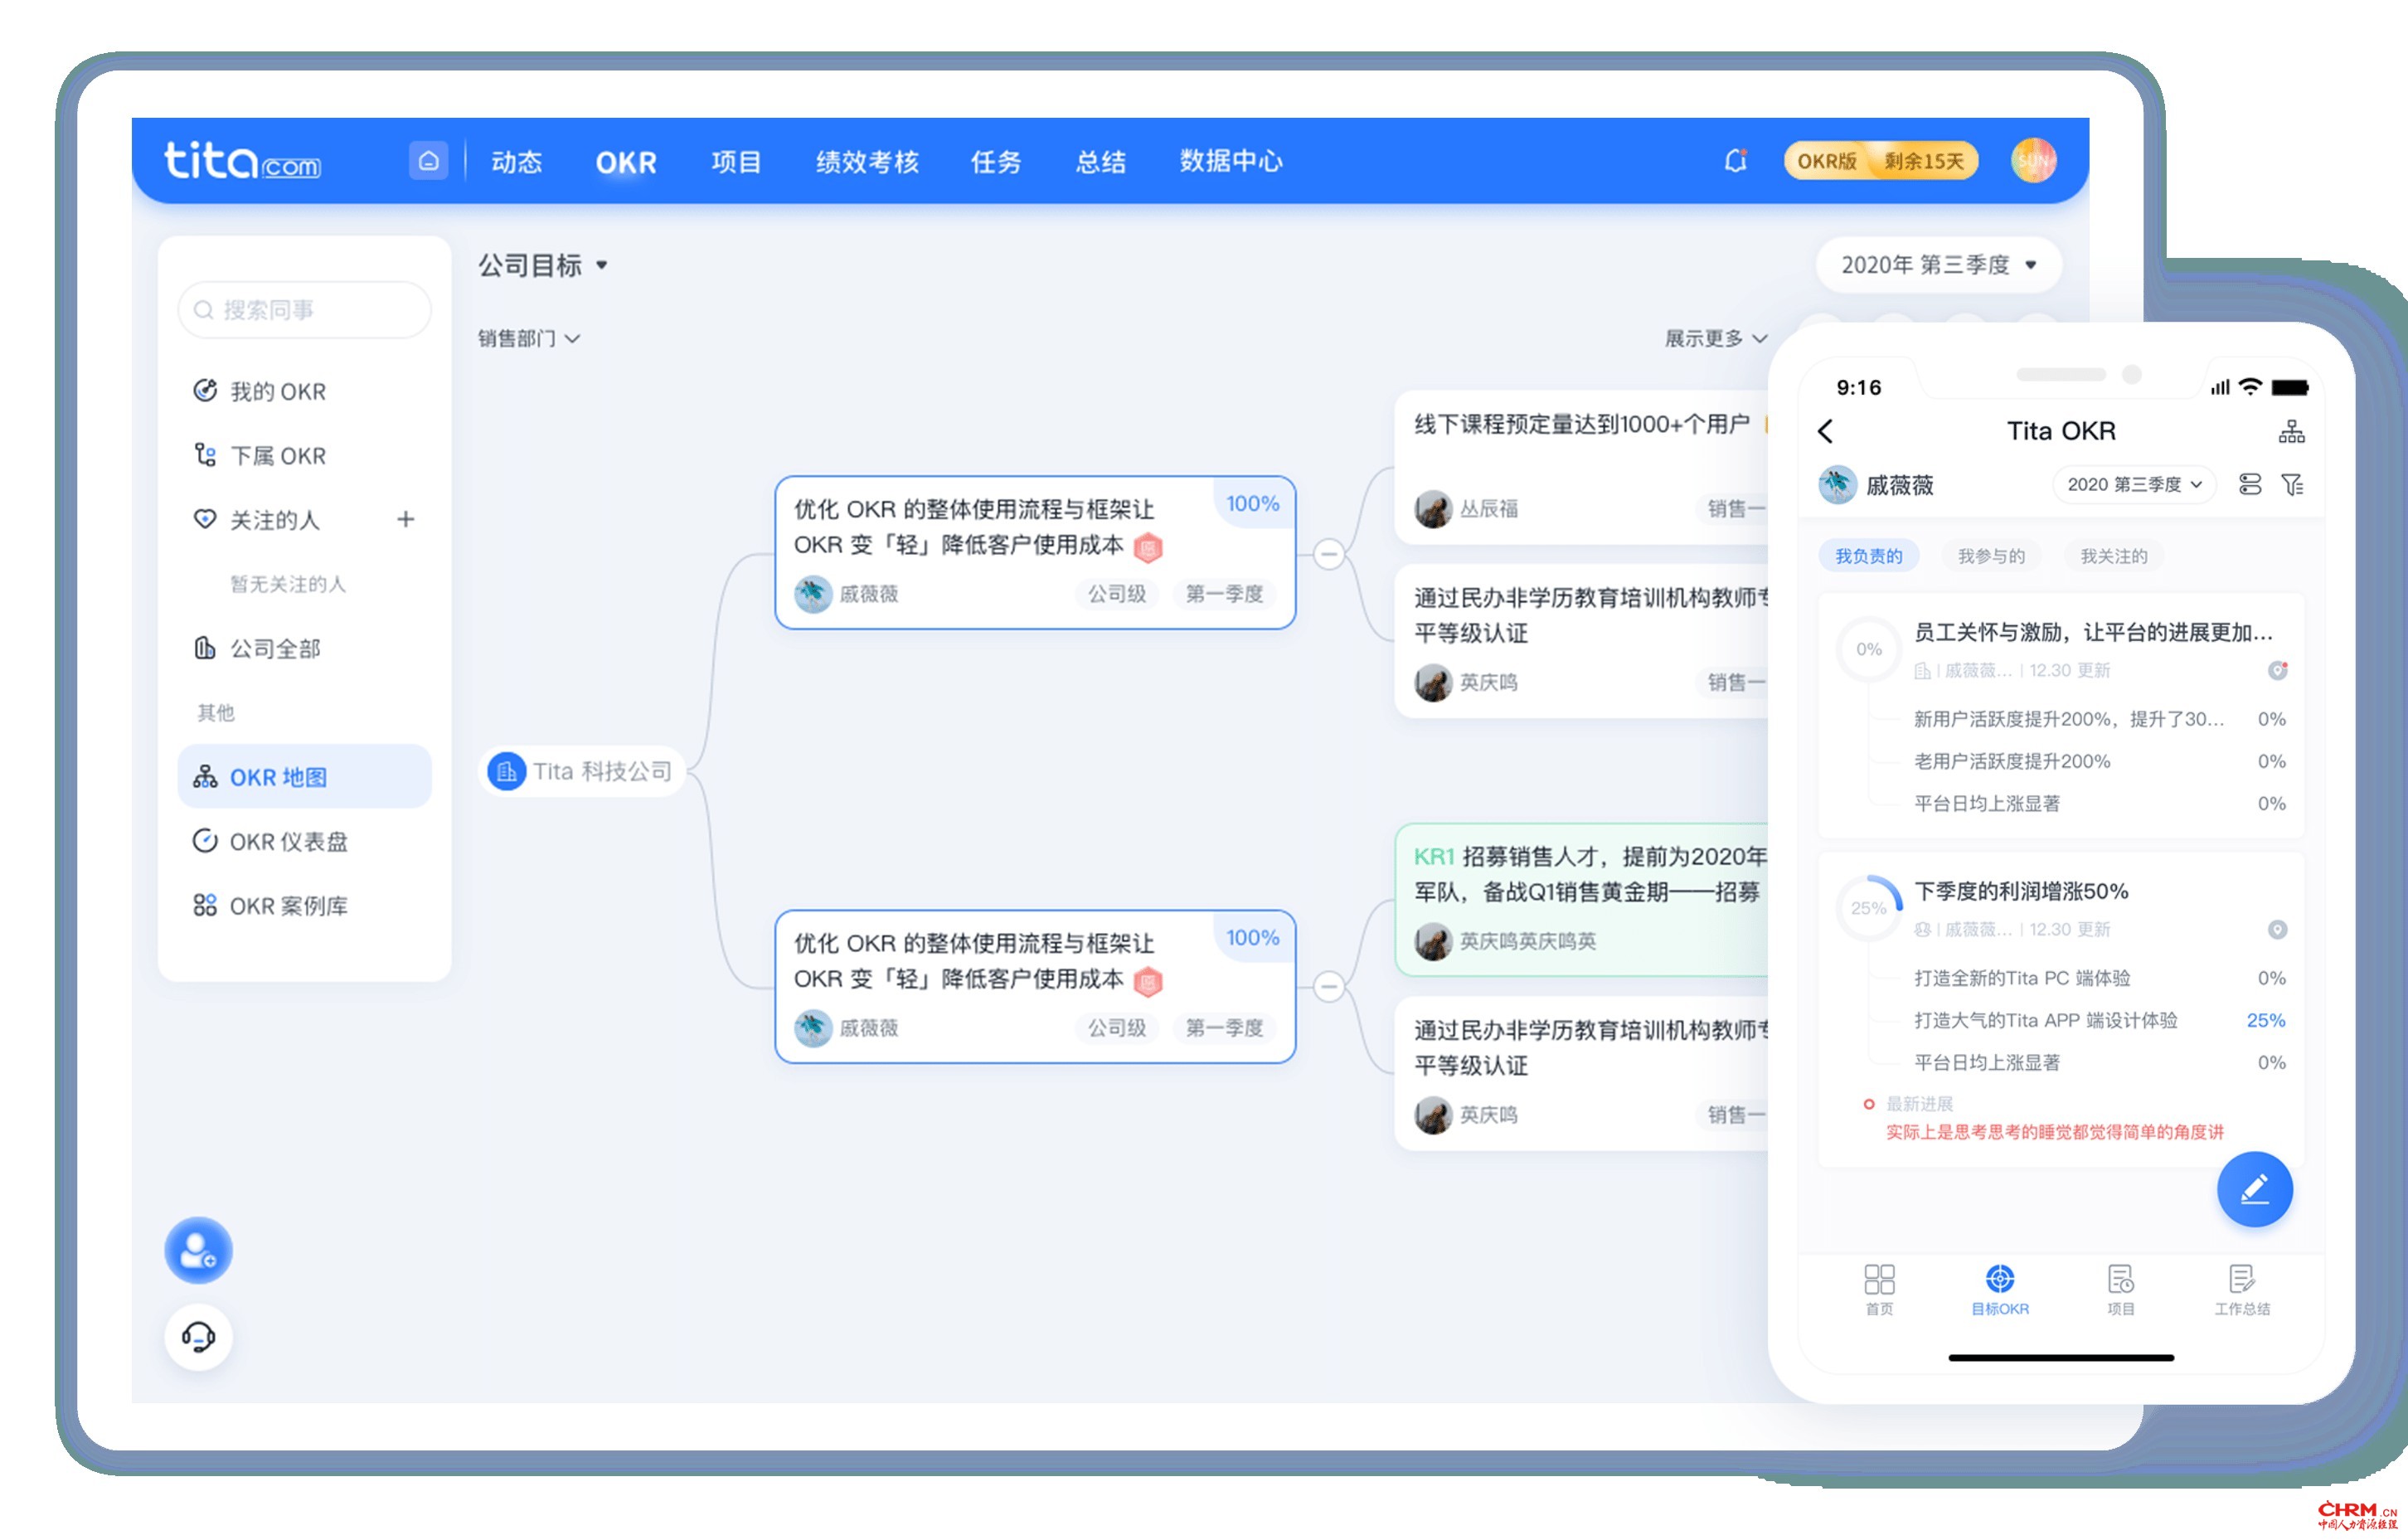Click 戚薇薇 avatar on the upper objective card
This screenshot has width=2408, height=1540.
(813, 594)
